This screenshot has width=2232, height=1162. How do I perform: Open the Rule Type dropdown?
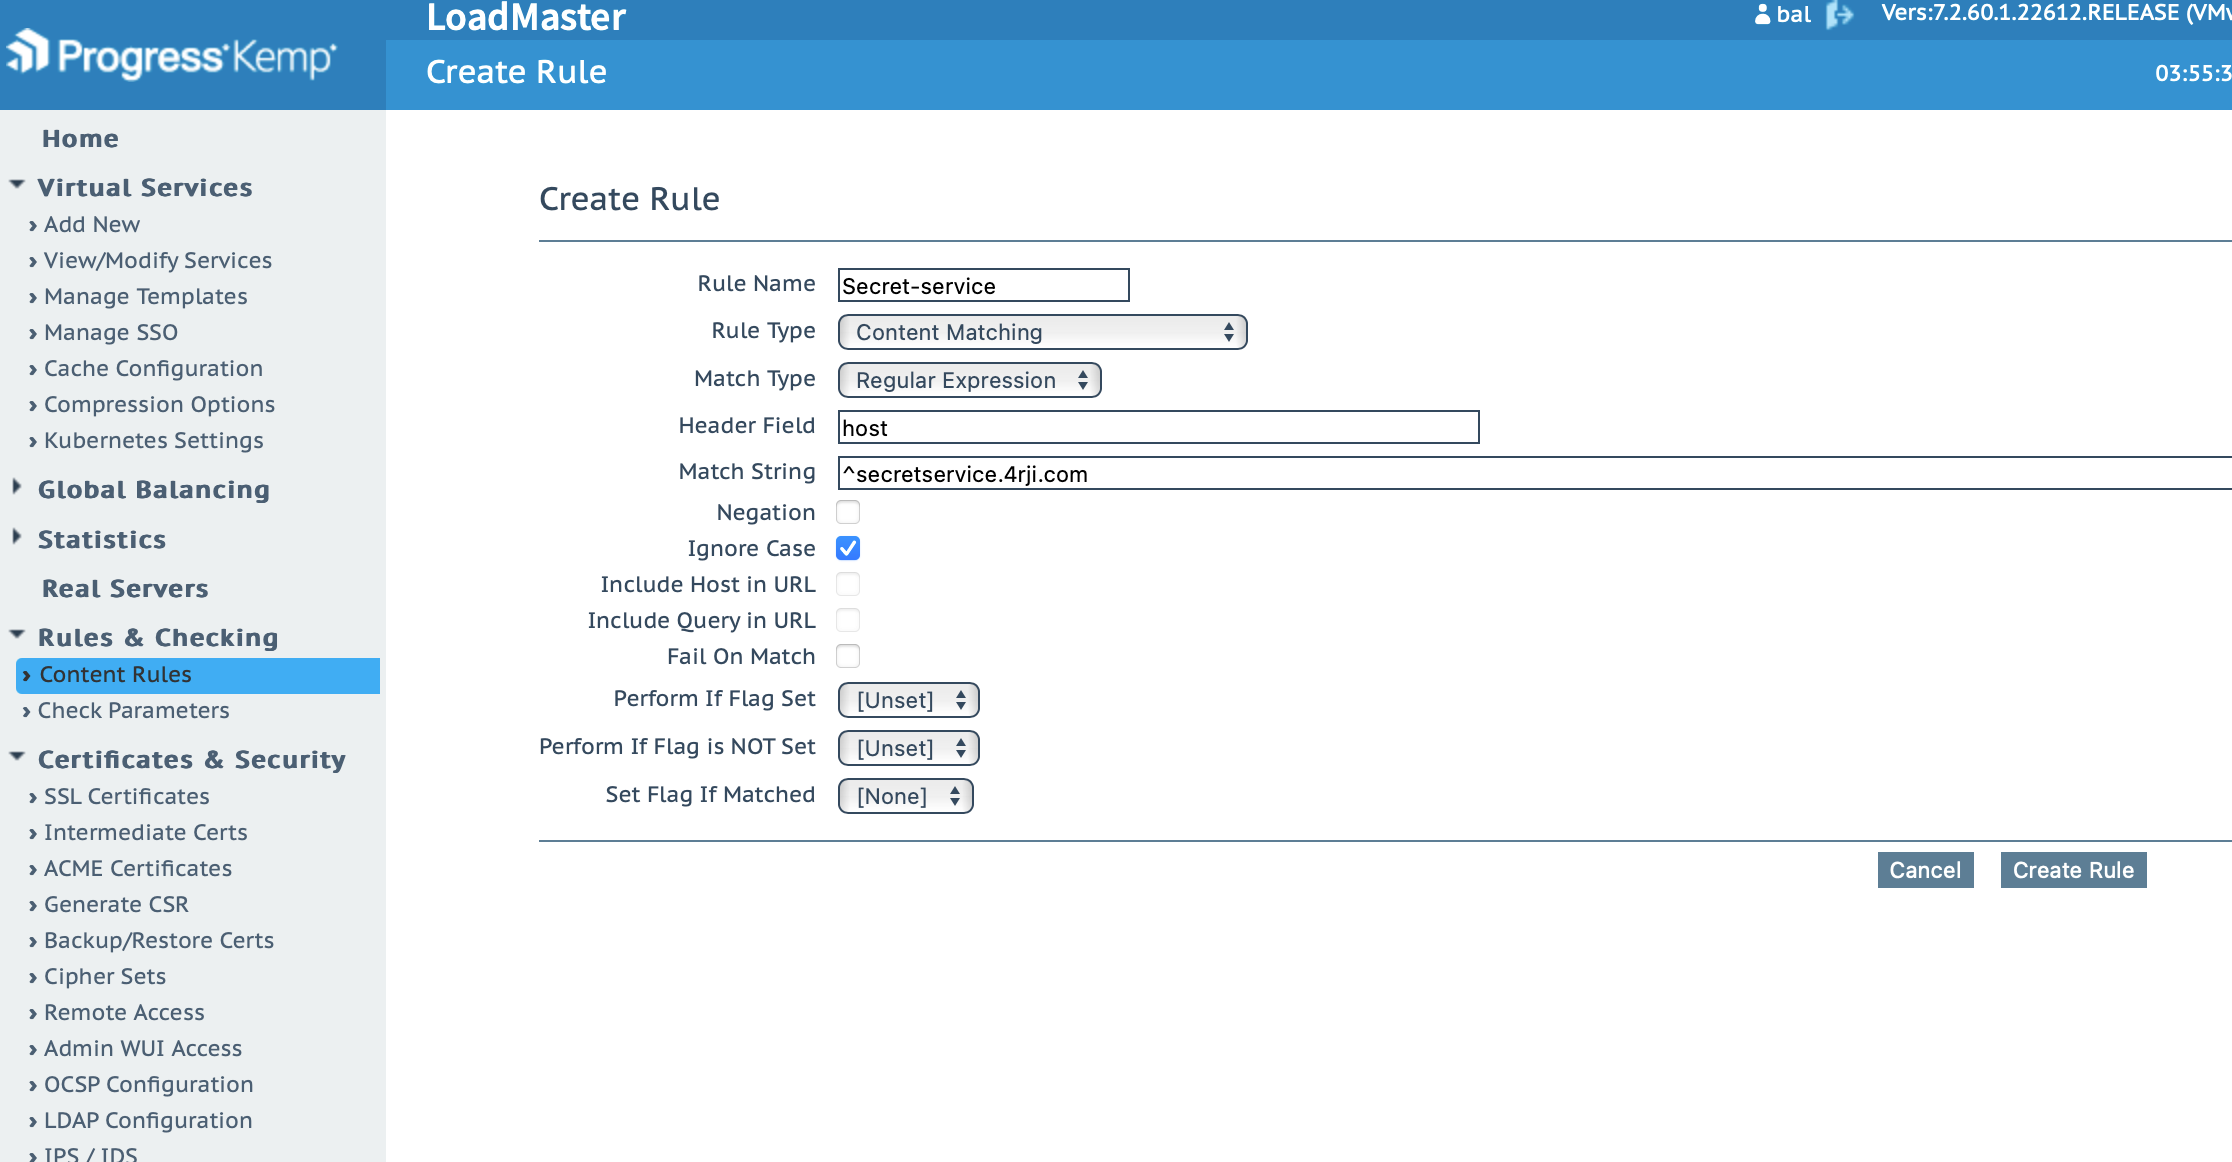[x=1042, y=332]
